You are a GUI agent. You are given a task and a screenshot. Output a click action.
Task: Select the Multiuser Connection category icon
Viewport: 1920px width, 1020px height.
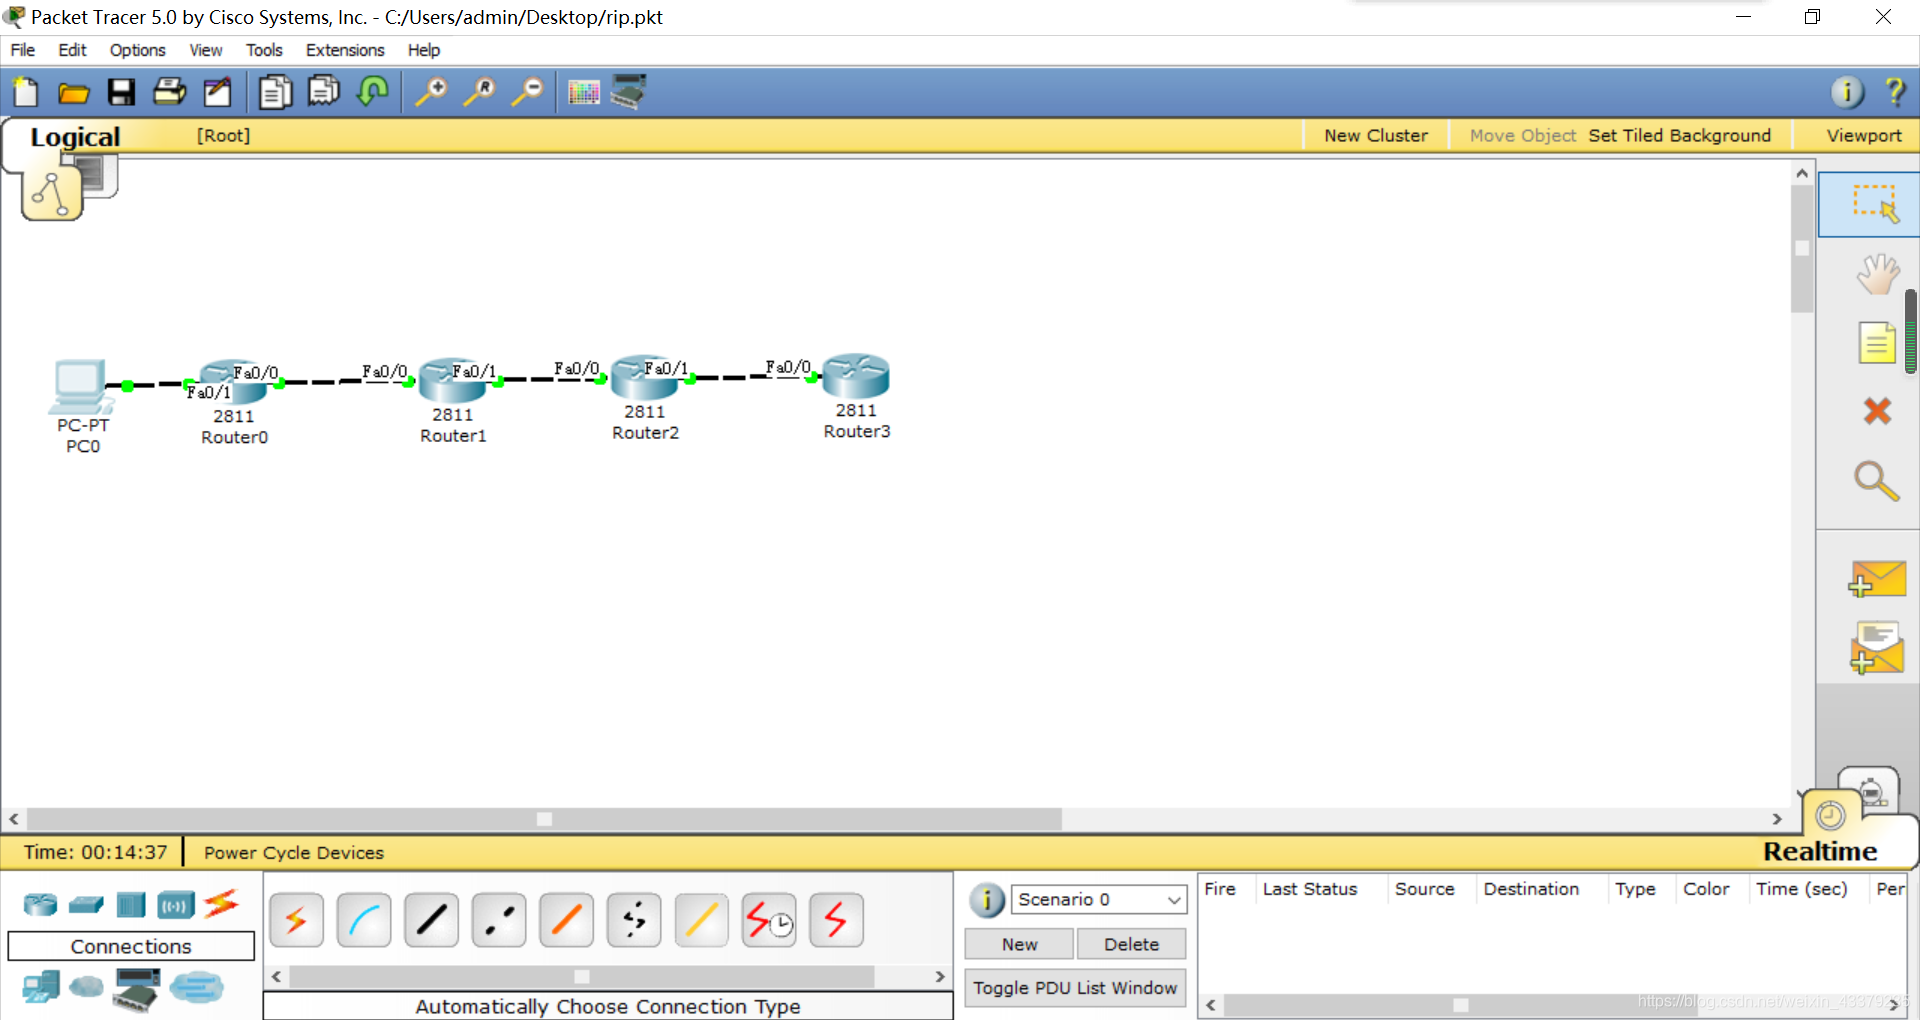[196, 988]
